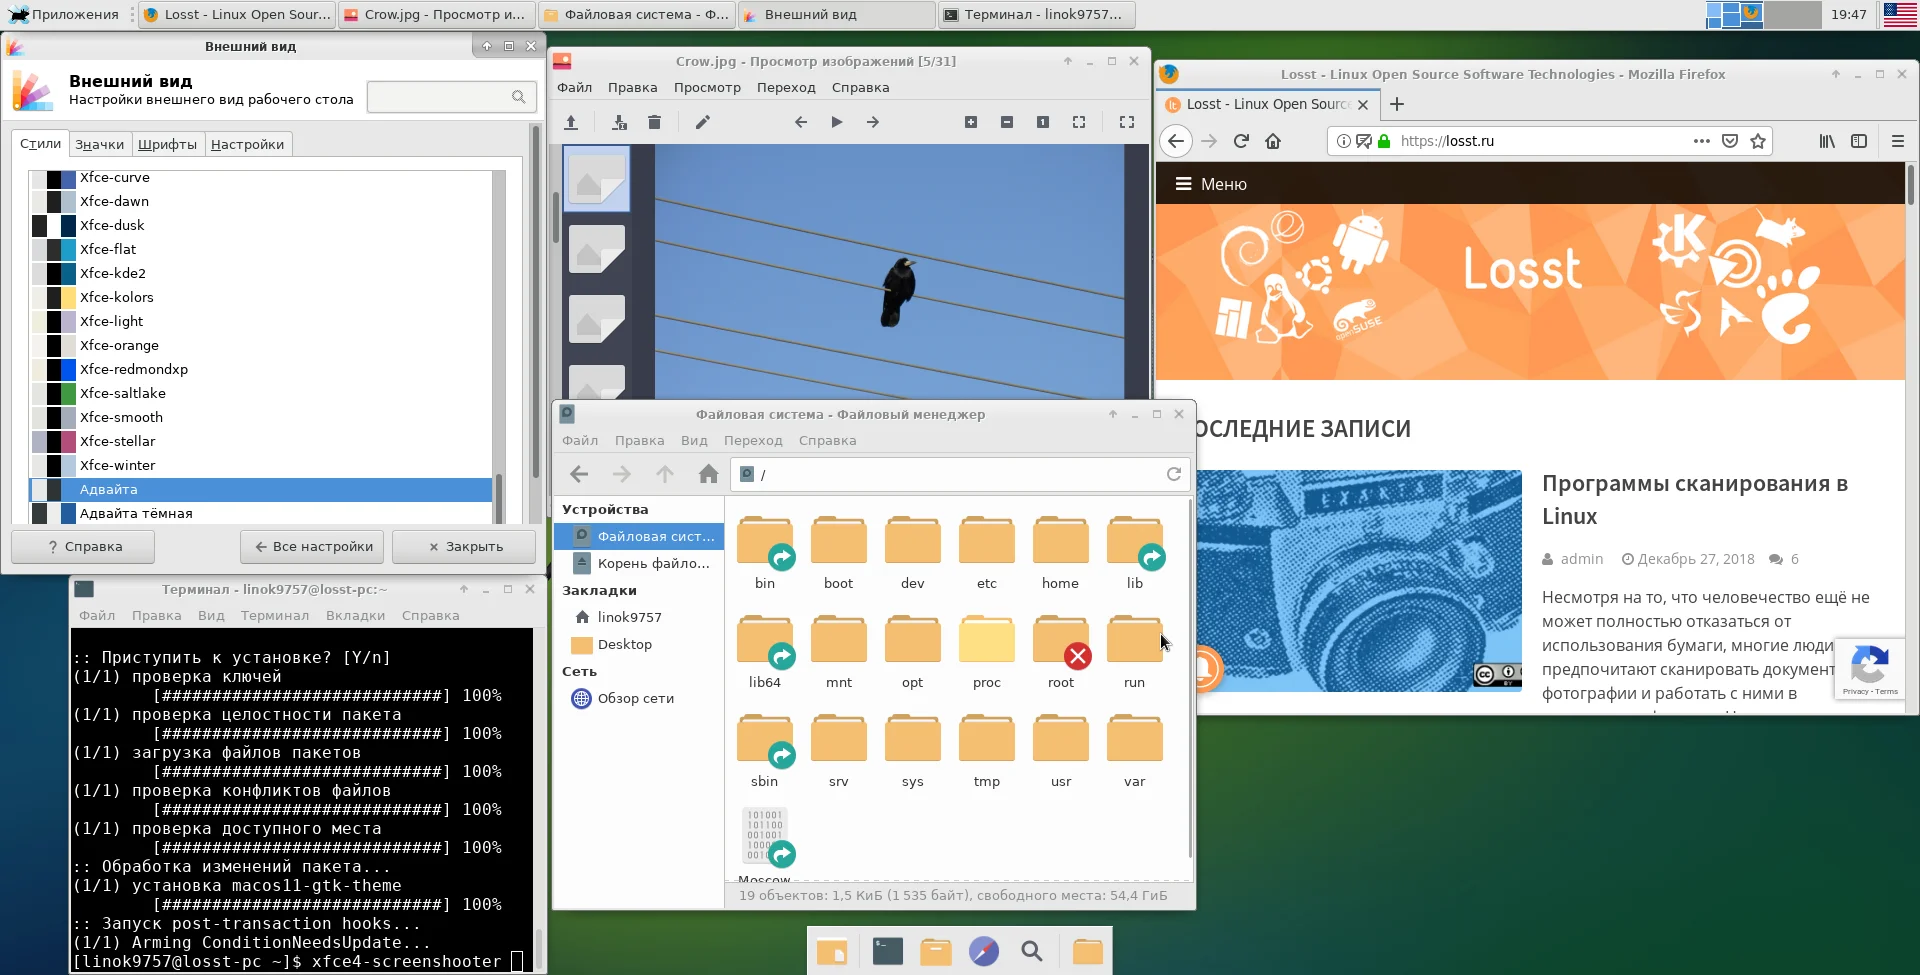
Task: Expand the Losst site Меню
Action: click(x=1210, y=184)
